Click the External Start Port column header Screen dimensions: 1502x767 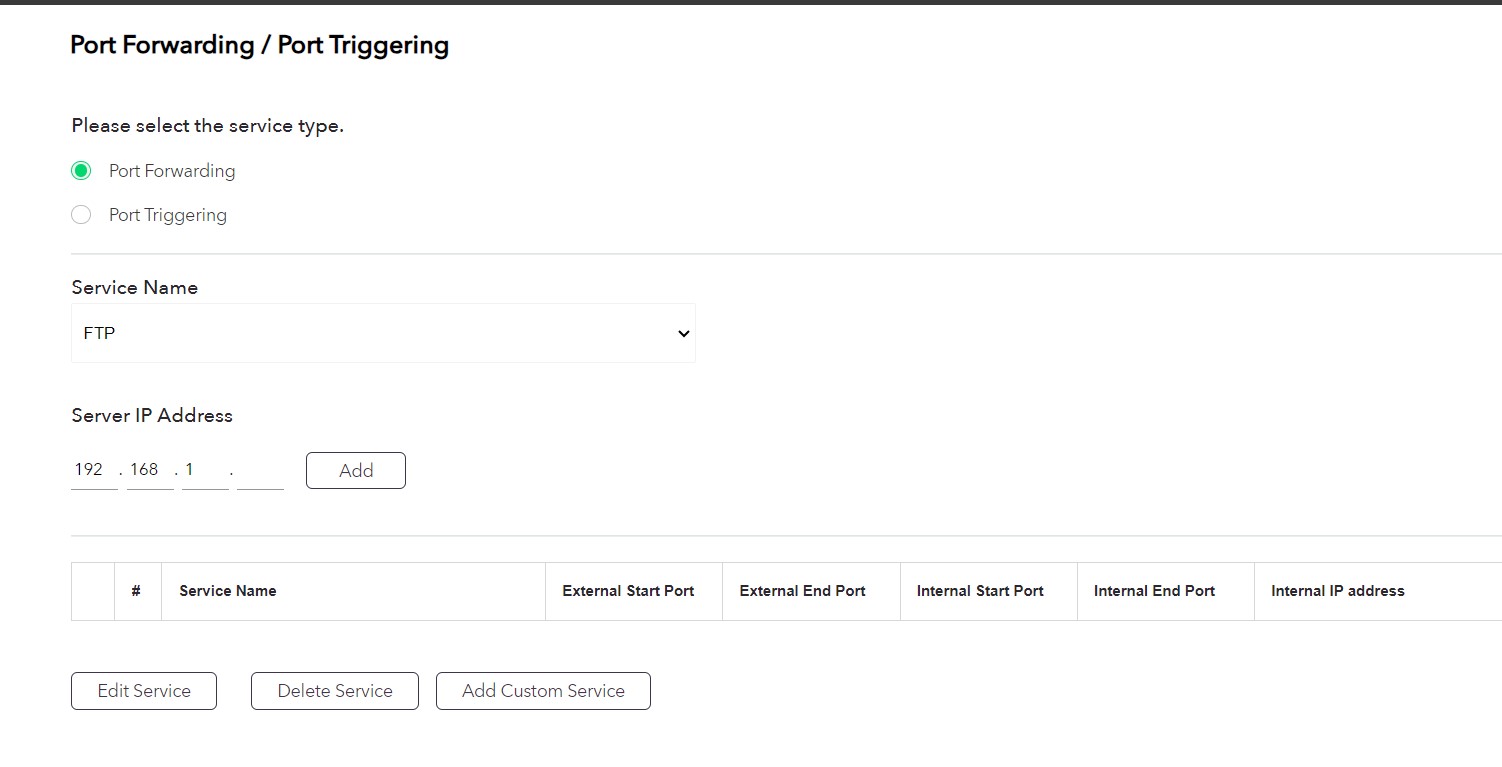[629, 591]
